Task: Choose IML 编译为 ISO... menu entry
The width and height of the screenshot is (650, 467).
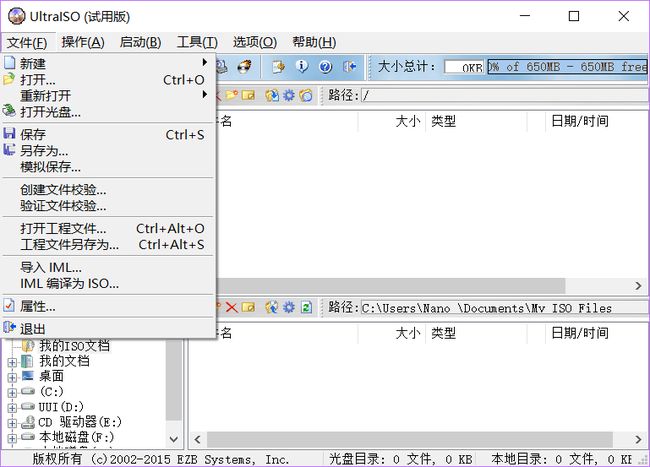Action: tap(108, 284)
